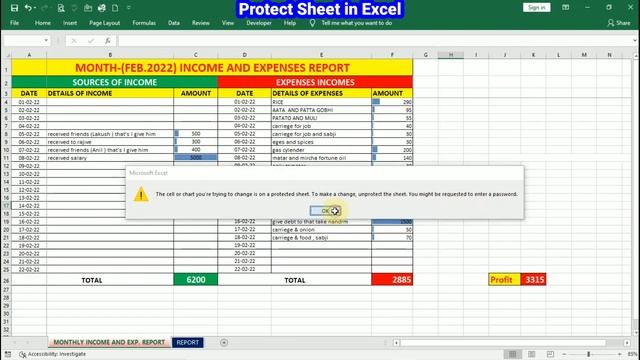Click the Print Preview icon in Quick Access Toolbar
The image size is (640, 360).
pos(61,8)
